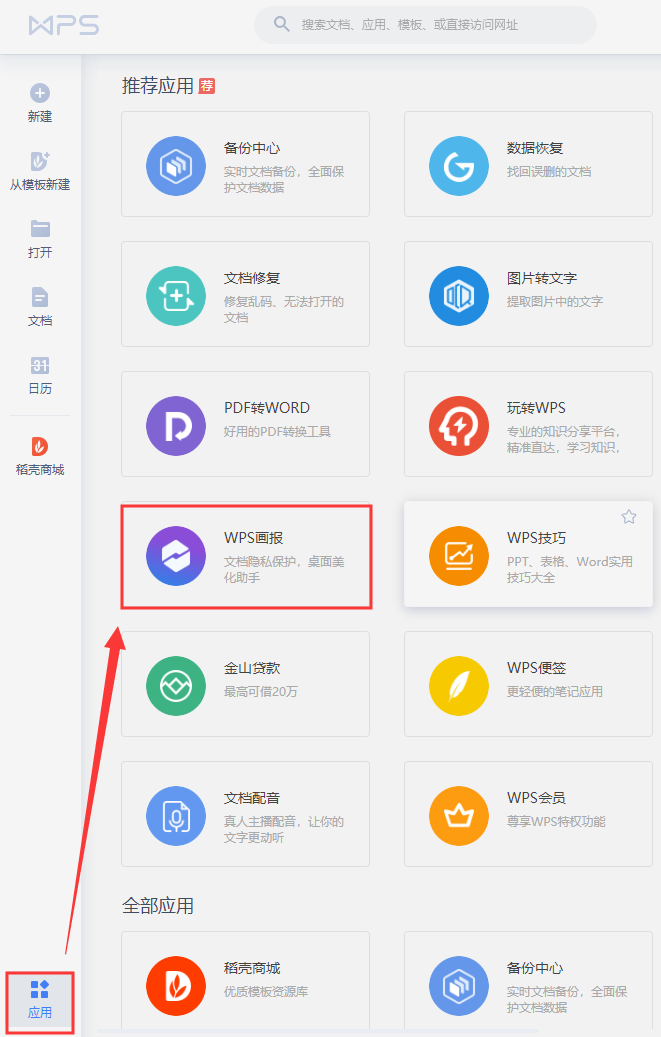Focus the document and app search field
This screenshot has height=1037, width=661.
pyautogui.click(x=425, y=25)
